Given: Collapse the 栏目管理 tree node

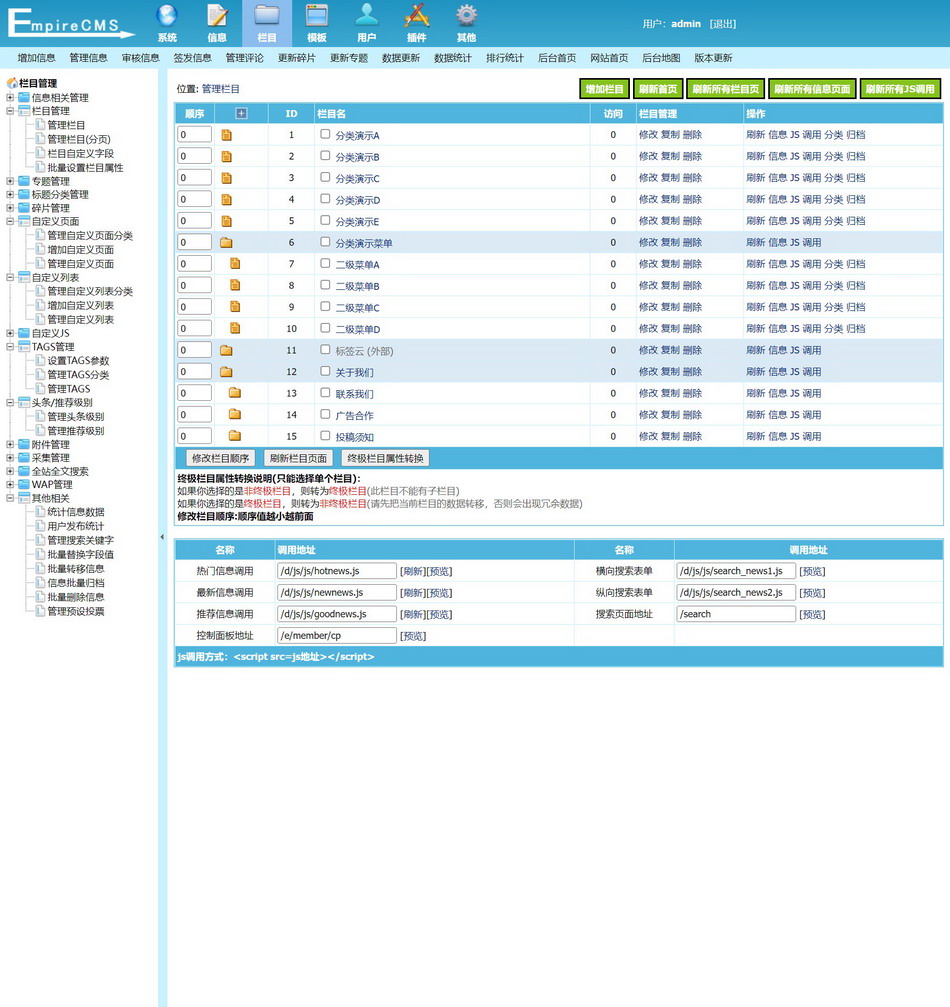Looking at the screenshot, I should 10,111.
